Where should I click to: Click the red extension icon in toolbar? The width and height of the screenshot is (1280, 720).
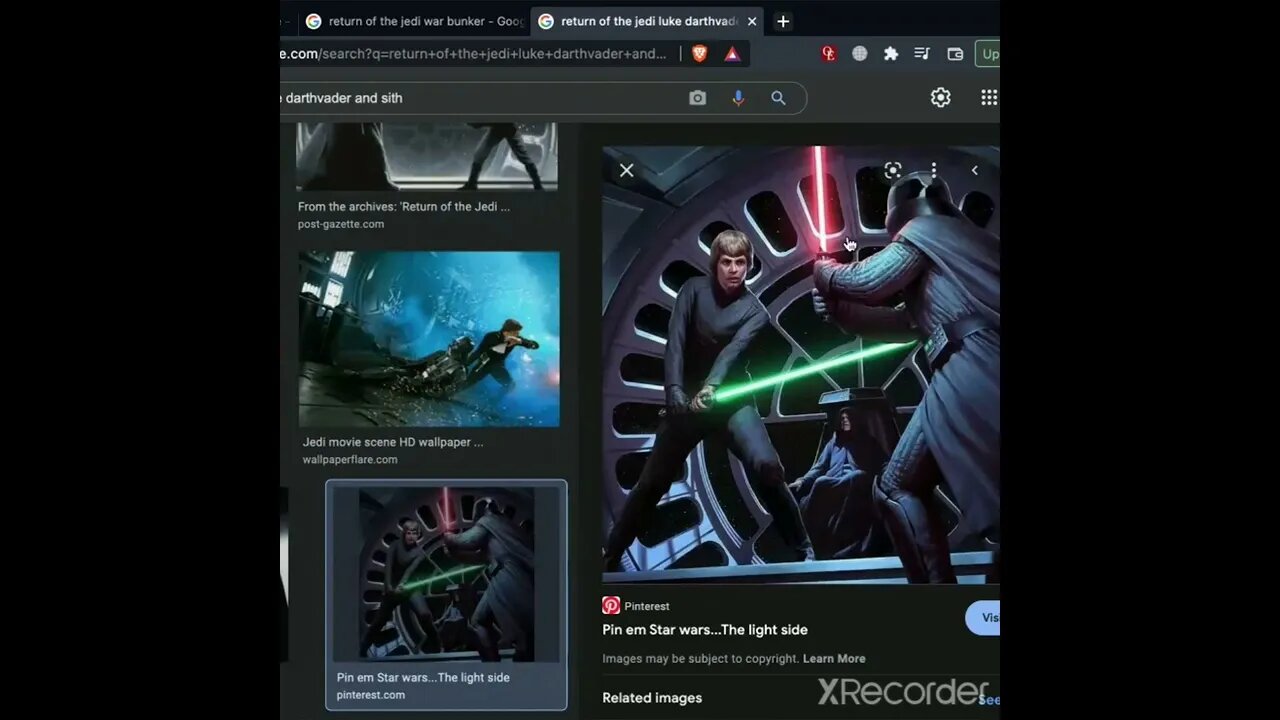point(828,54)
